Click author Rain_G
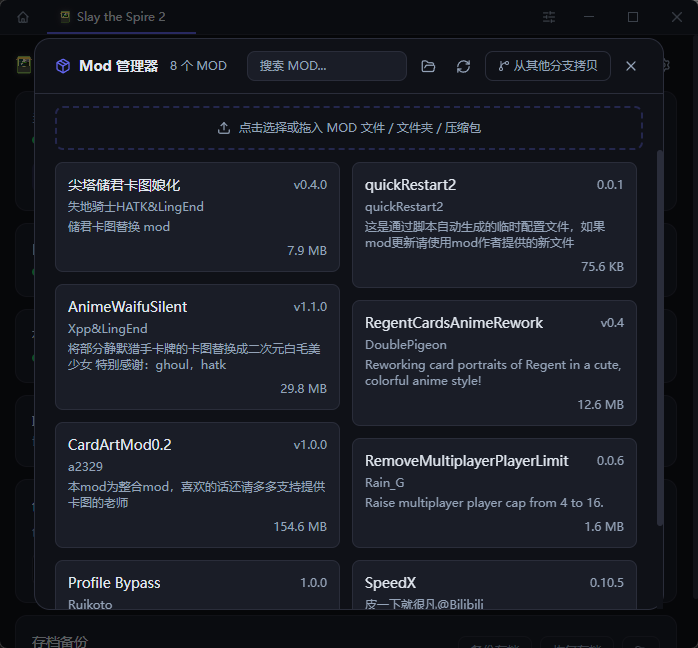Screen dimensions: 698x648 (x=384, y=483)
